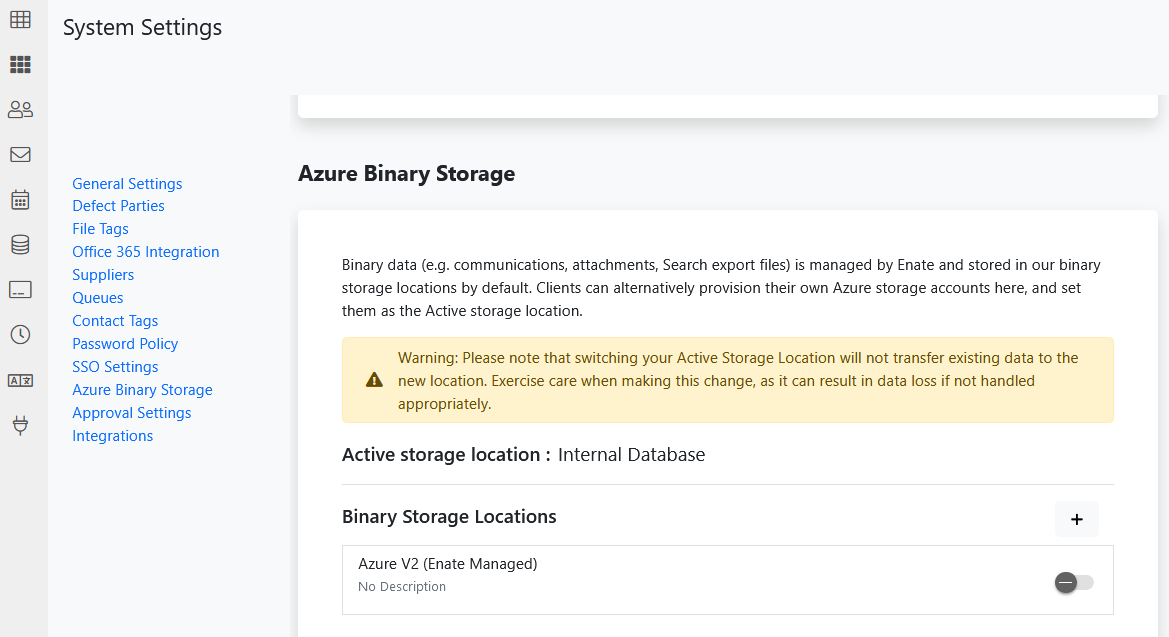Select the language translation icon
Image resolution: width=1169 pixels, height=637 pixels.
click(x=20, y=380)
